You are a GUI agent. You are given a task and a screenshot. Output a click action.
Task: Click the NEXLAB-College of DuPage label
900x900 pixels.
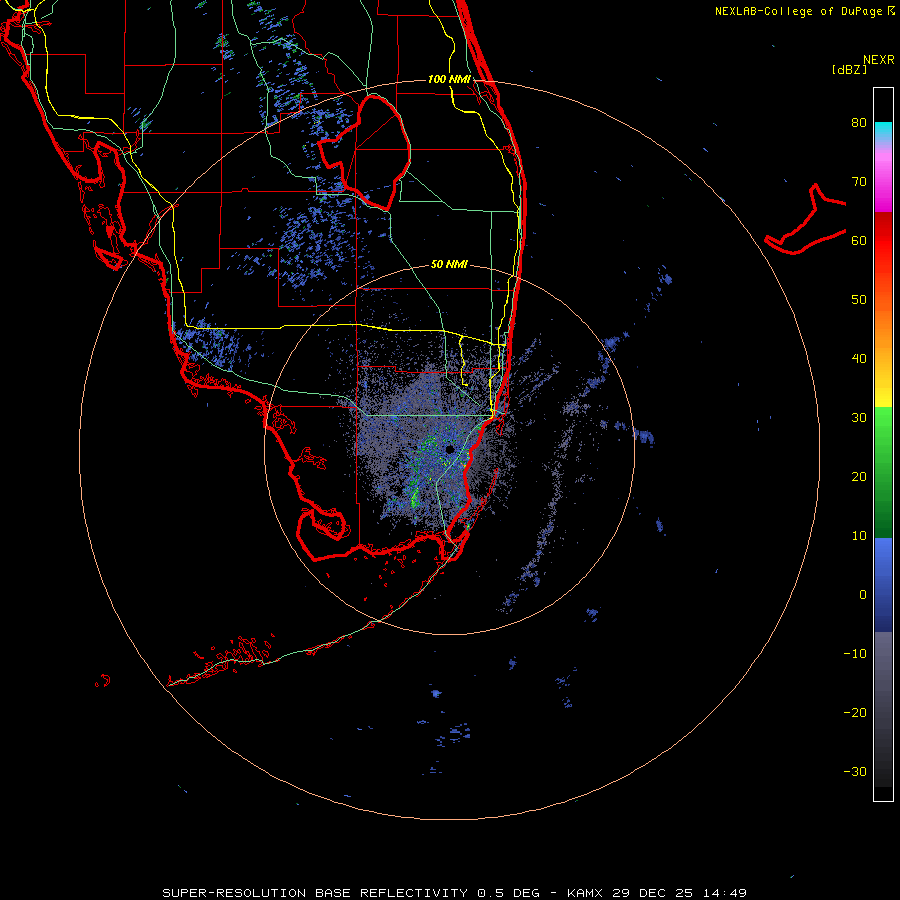pos(805,11)
